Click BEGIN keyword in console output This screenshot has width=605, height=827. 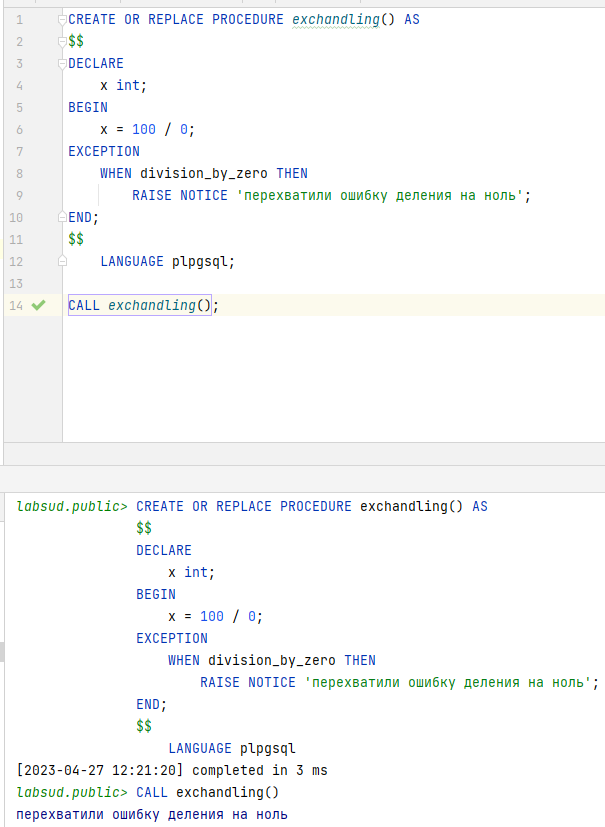(156, 594)
